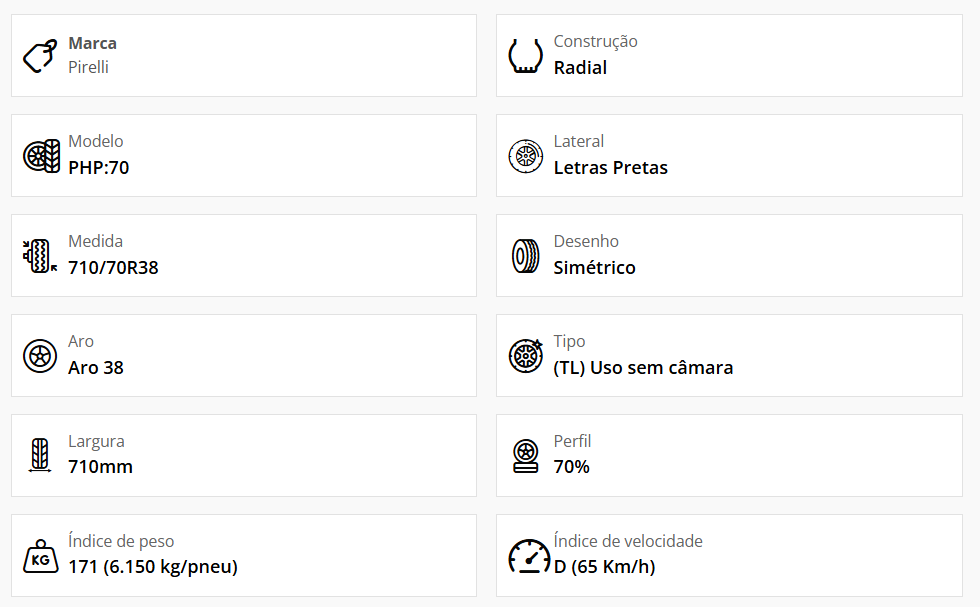Select the stacked tires icon beside Modelo
This screenshot has width=980, height=607.
[x=41, y=156]
